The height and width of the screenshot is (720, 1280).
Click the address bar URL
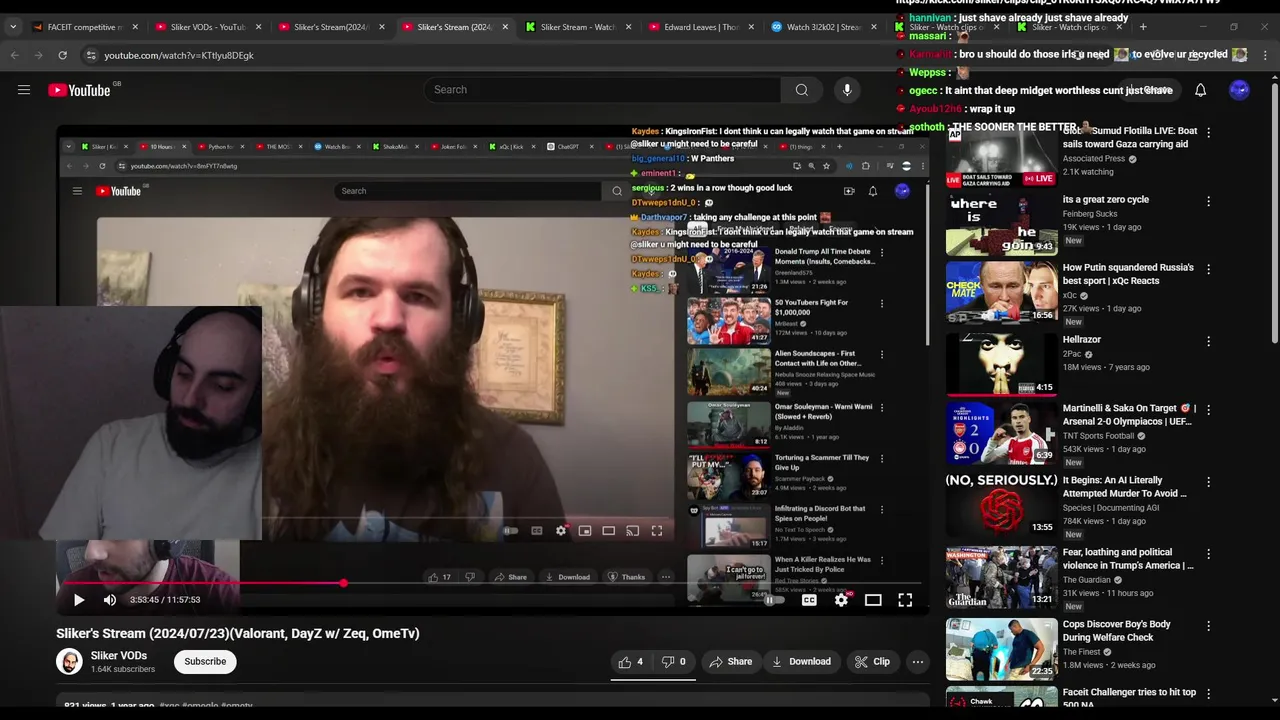179,55
